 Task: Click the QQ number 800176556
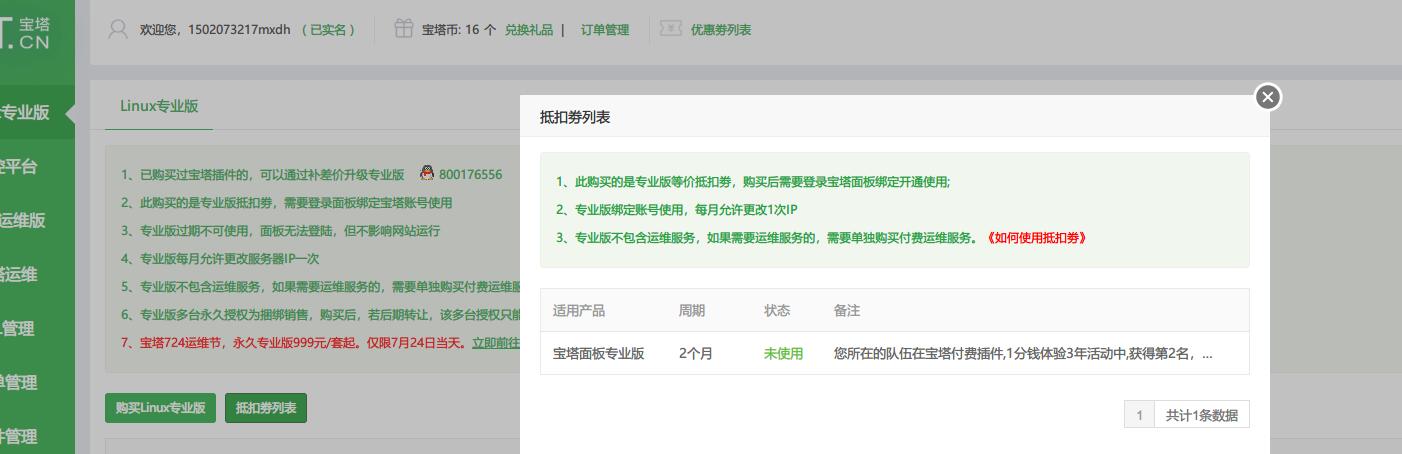[x=470, y=174]
